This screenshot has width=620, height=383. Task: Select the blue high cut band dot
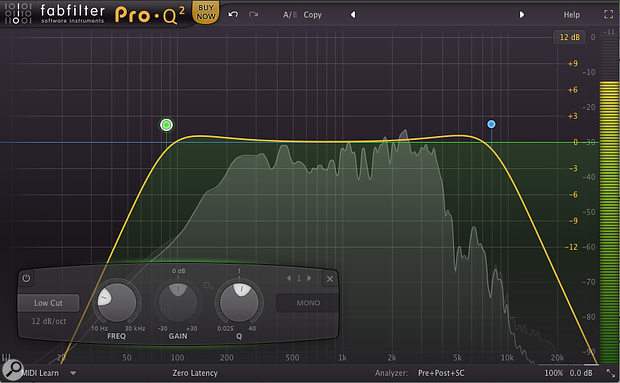pos(491,124)
